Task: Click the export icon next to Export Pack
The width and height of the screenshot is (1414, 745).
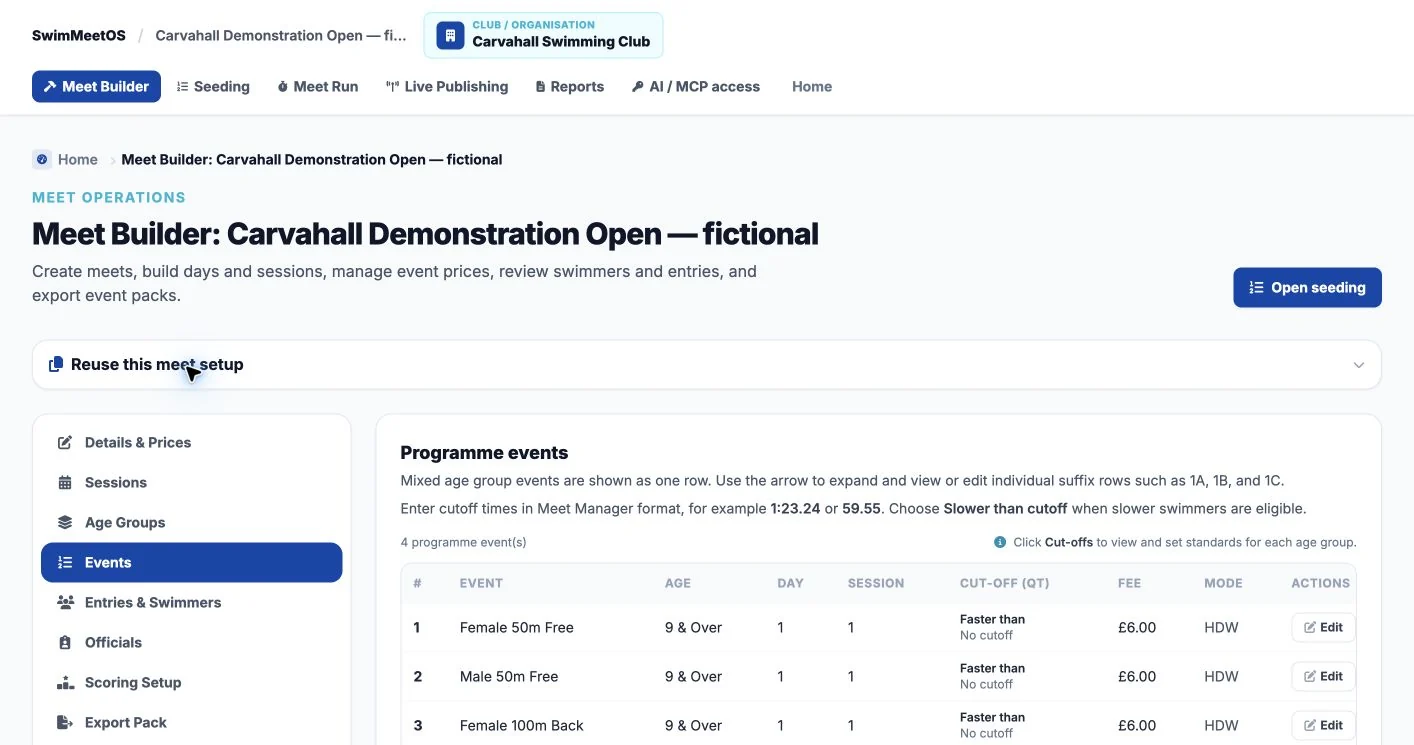Action: [65, 722]
